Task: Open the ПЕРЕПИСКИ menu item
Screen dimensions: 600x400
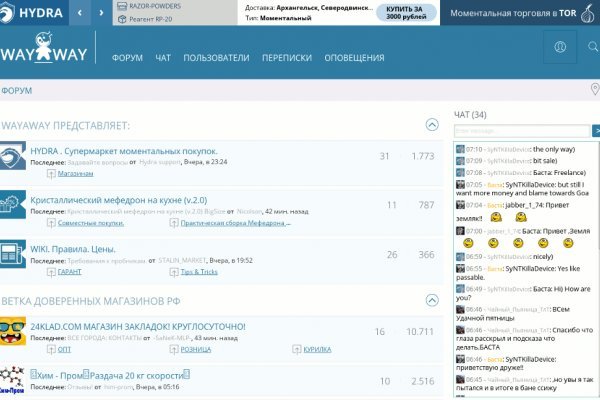Action: tap(286, 58)
